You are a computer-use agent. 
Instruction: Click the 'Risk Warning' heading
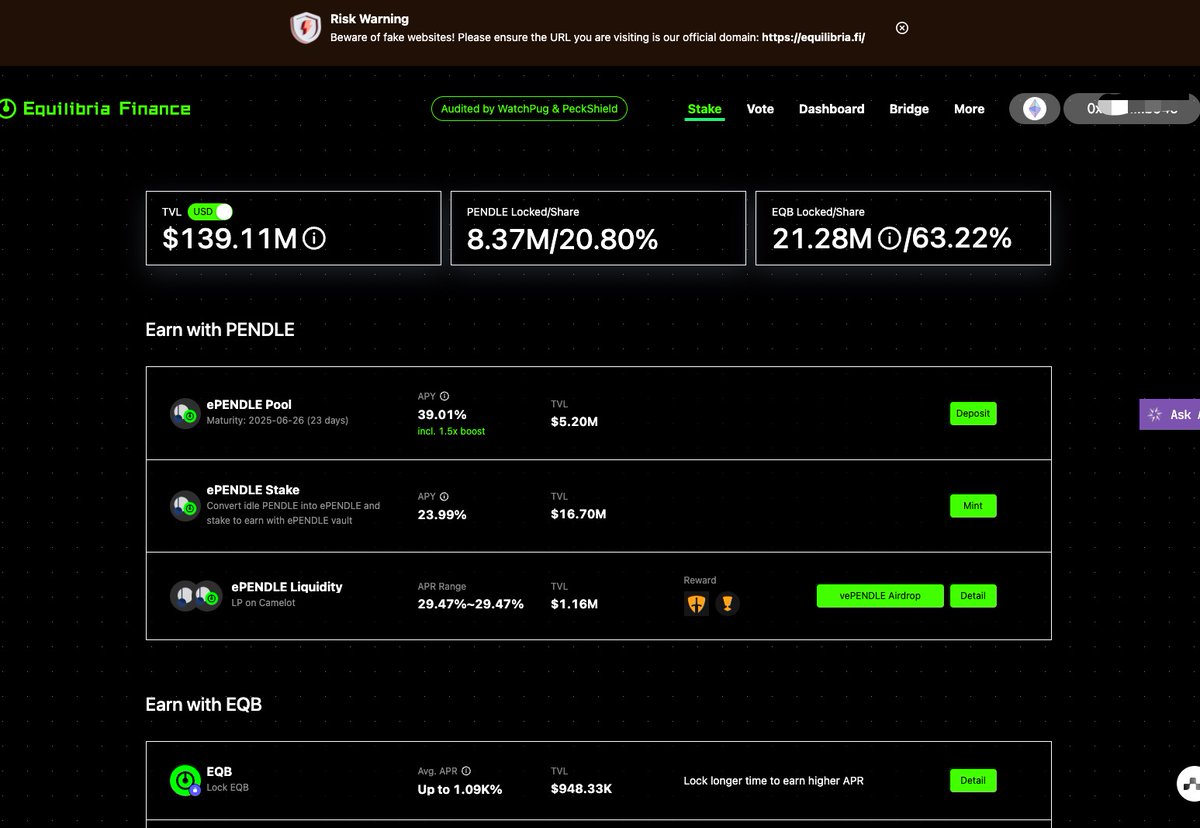tap(369, 19)
